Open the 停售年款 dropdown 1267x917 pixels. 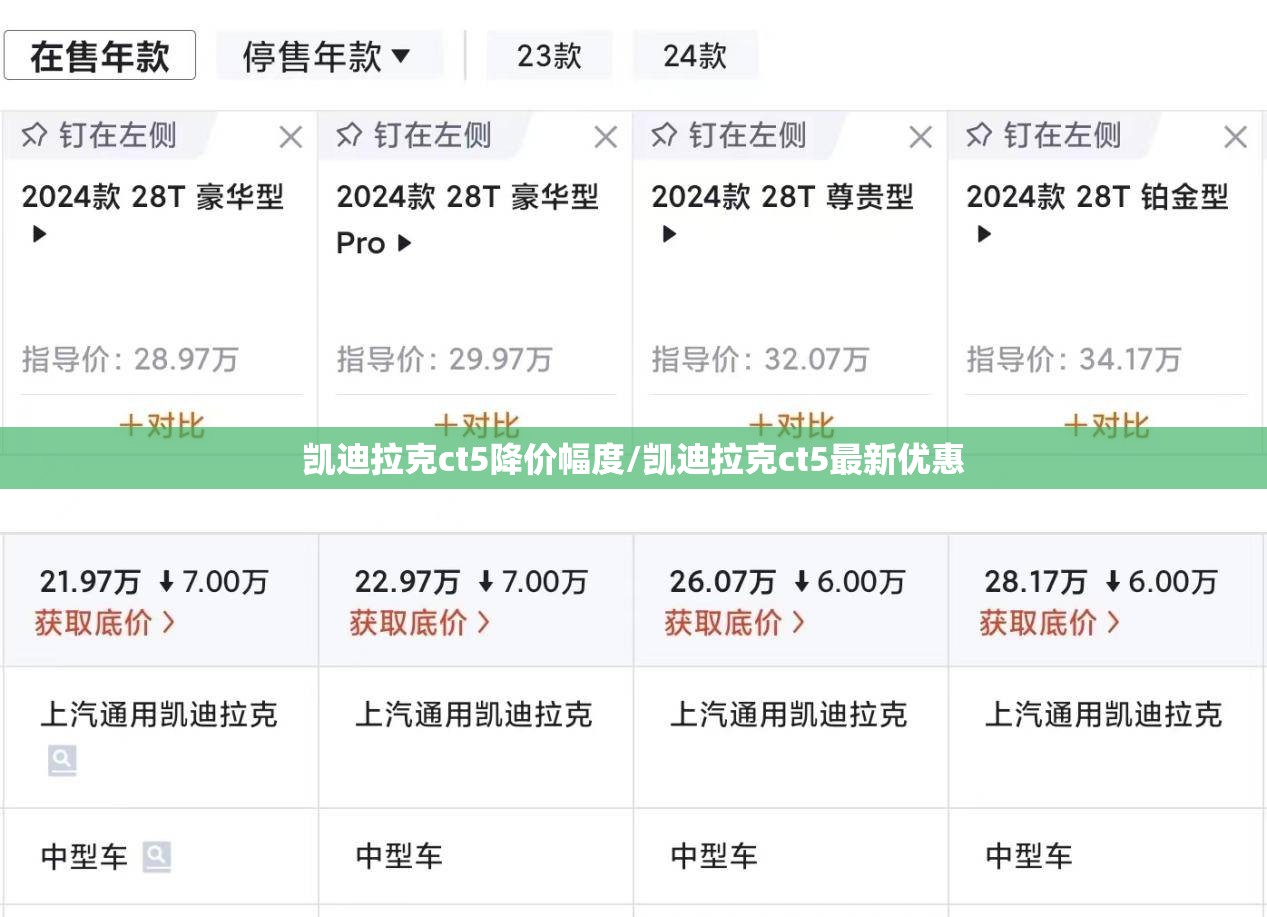pos(329,56)
